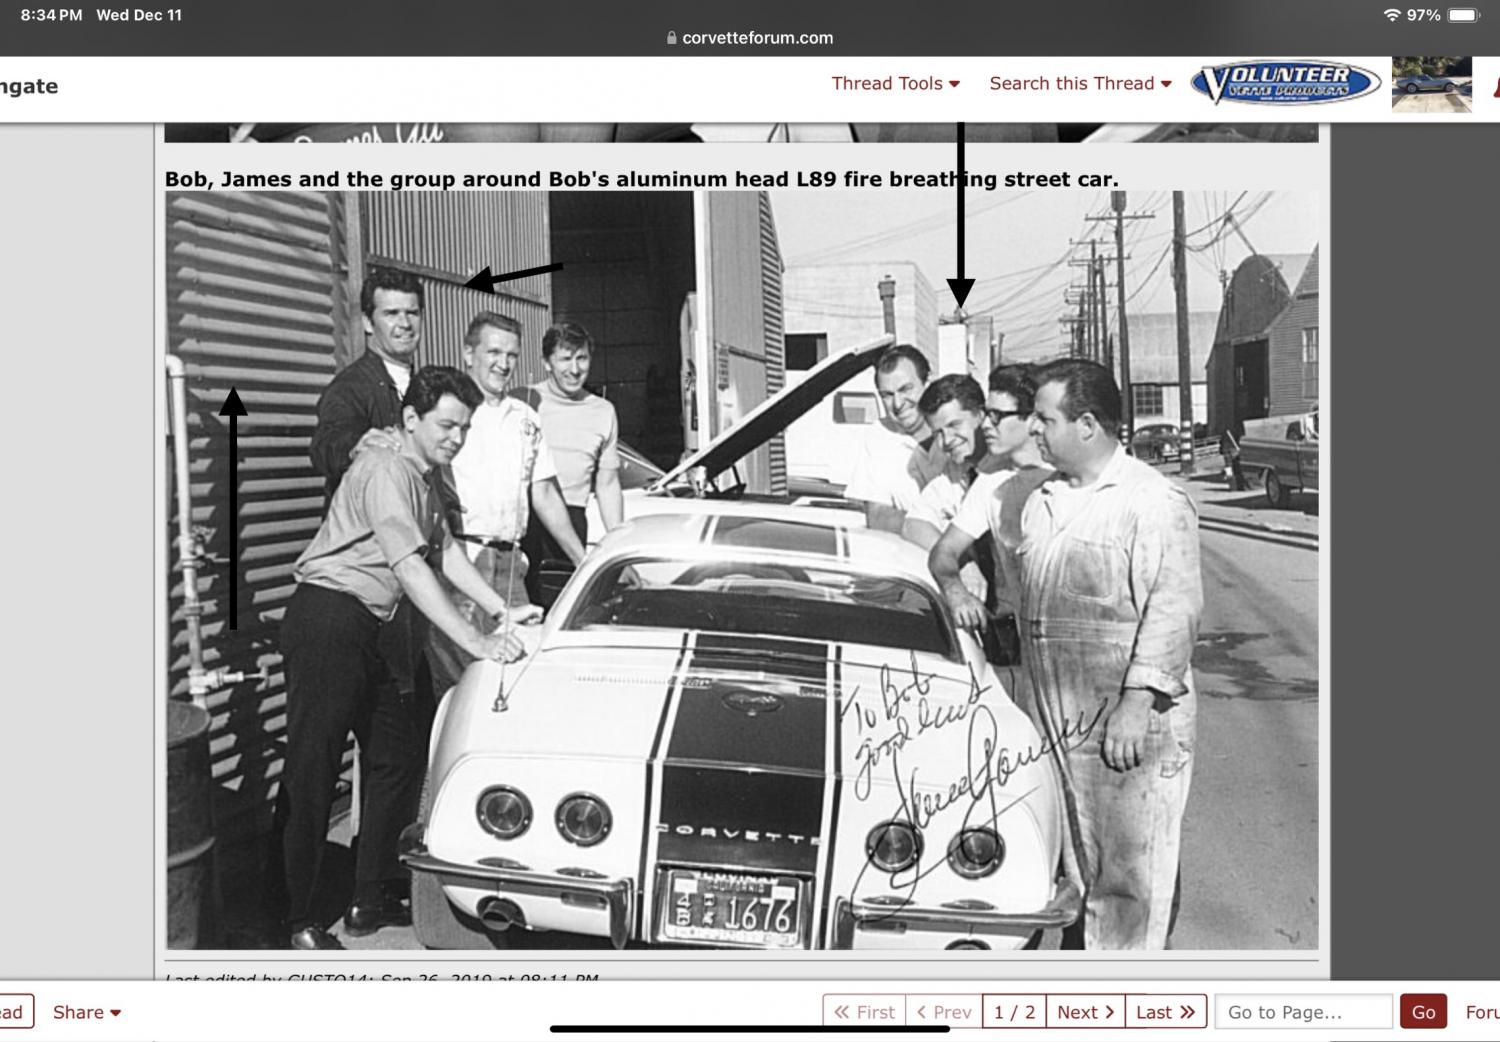Go to the First page

pos(865,1012)
